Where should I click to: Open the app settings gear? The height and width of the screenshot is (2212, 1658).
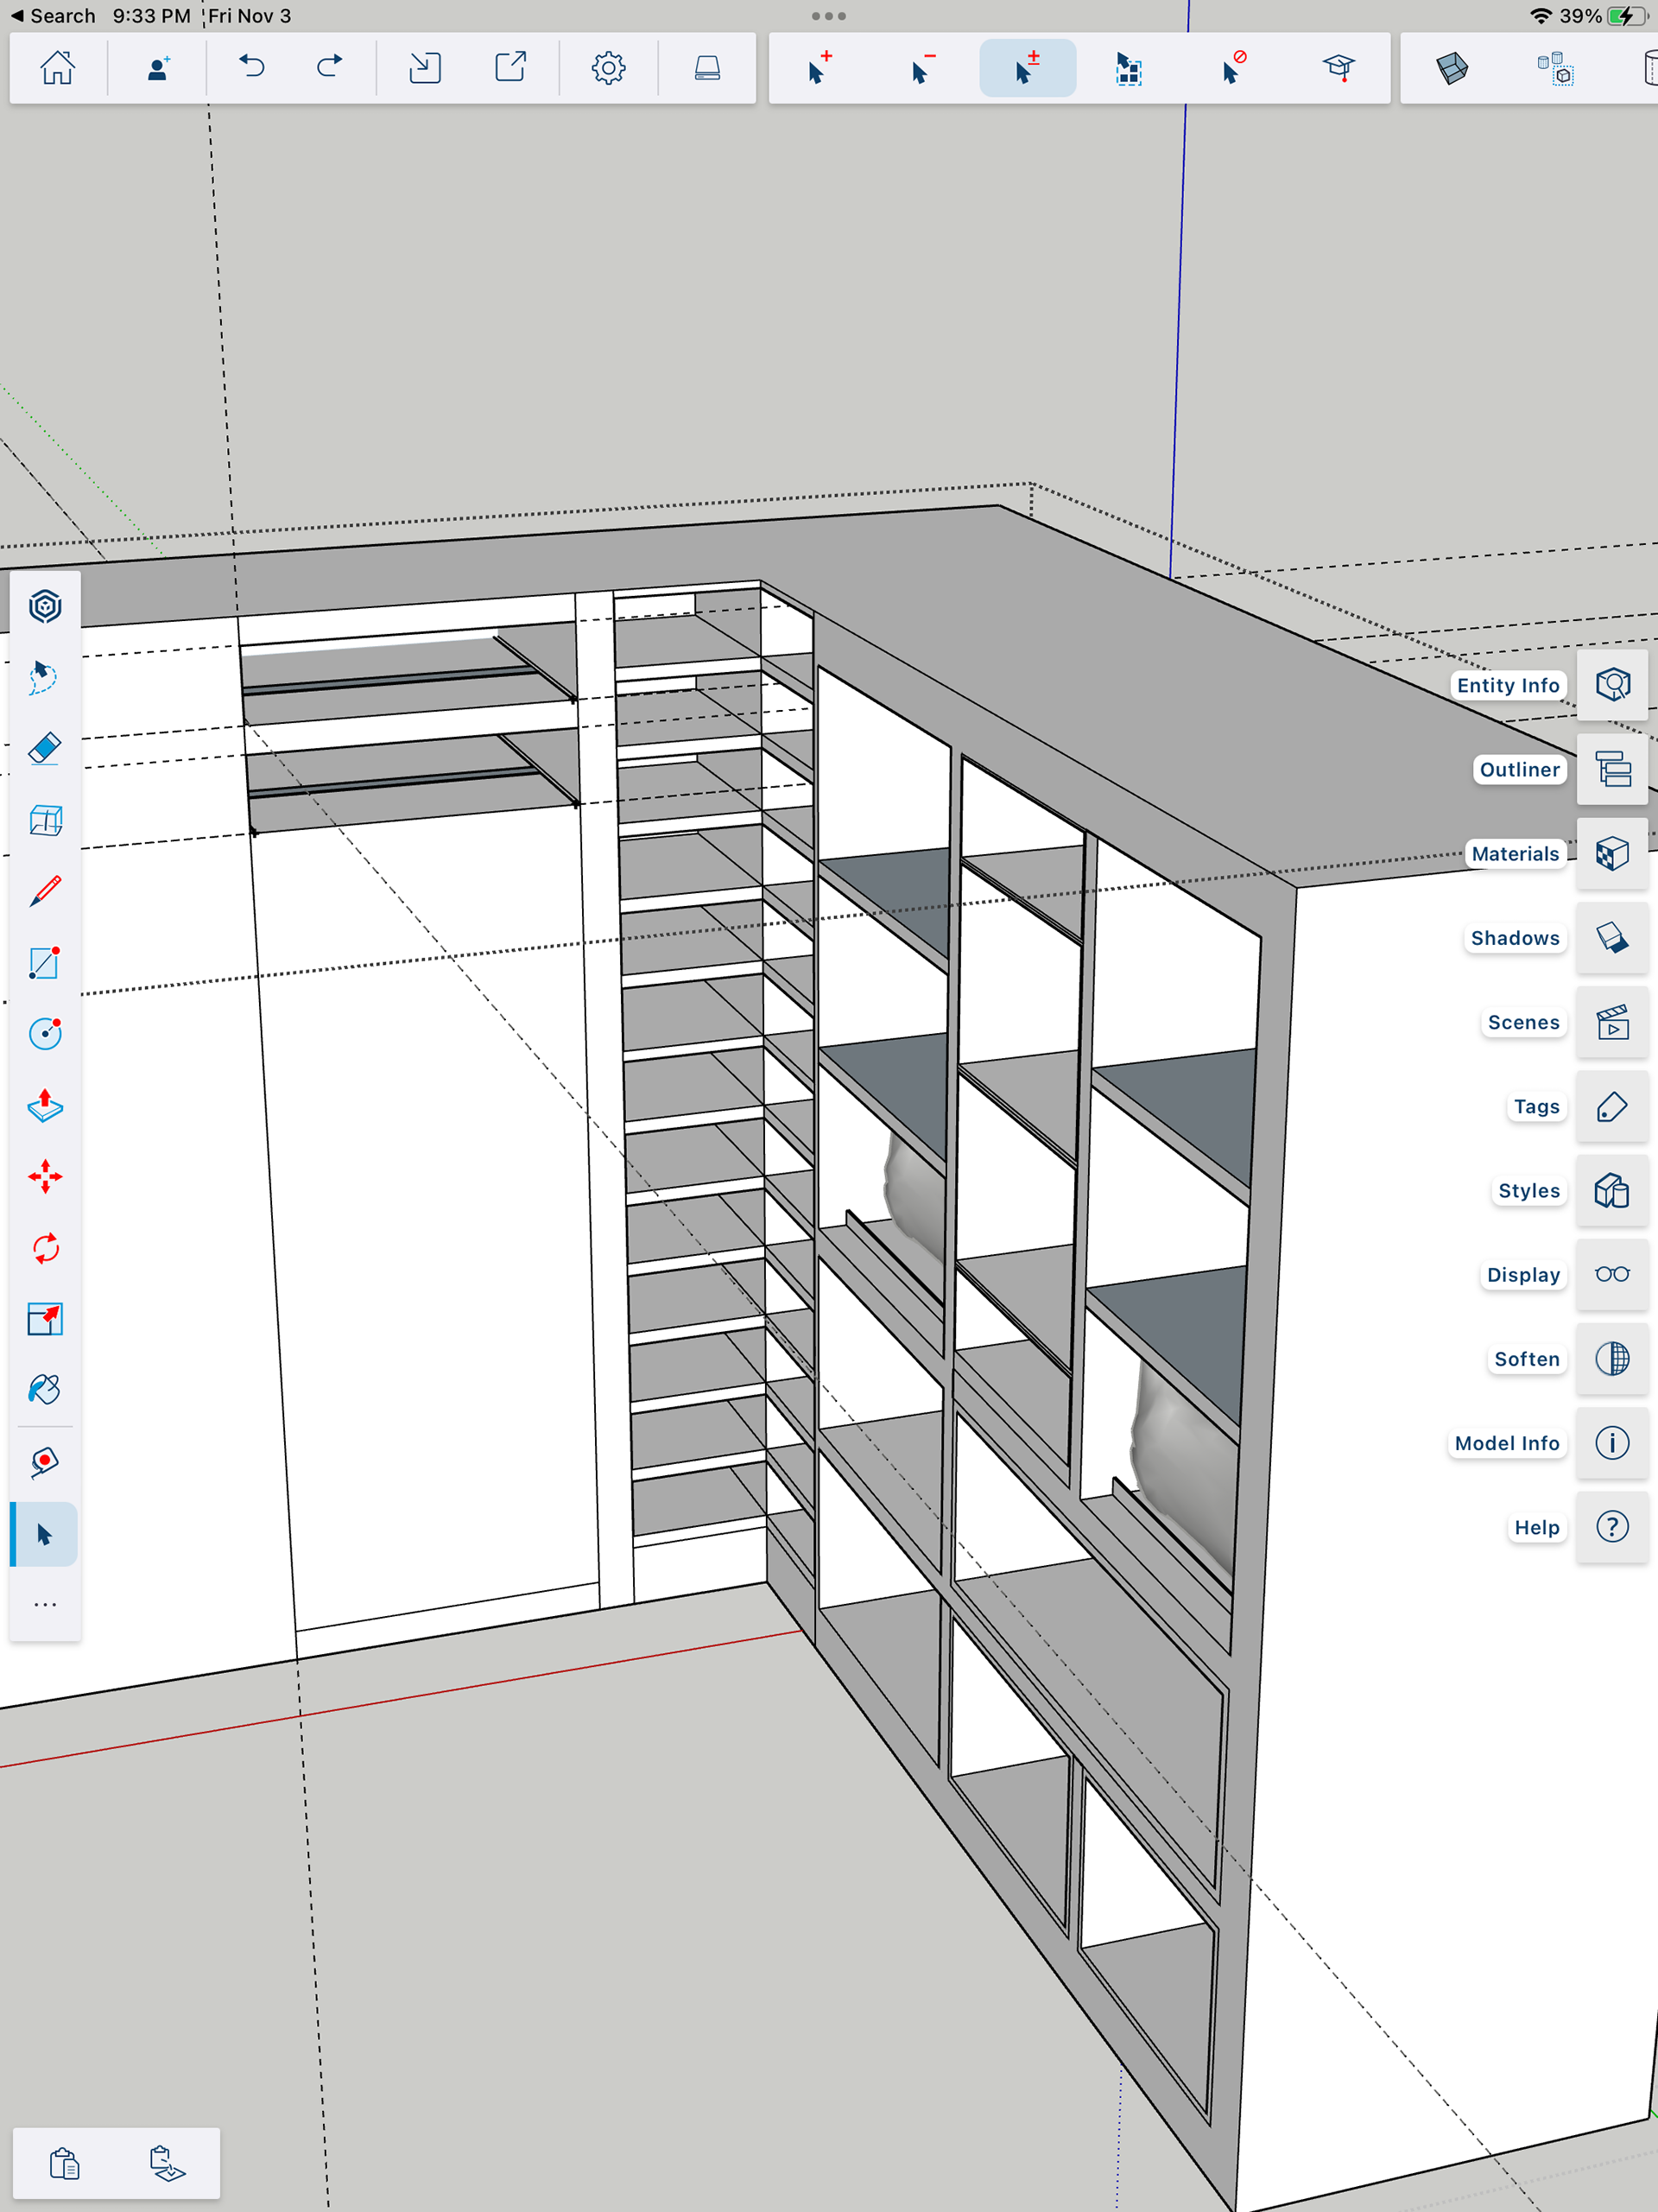(x=608, y=68)
